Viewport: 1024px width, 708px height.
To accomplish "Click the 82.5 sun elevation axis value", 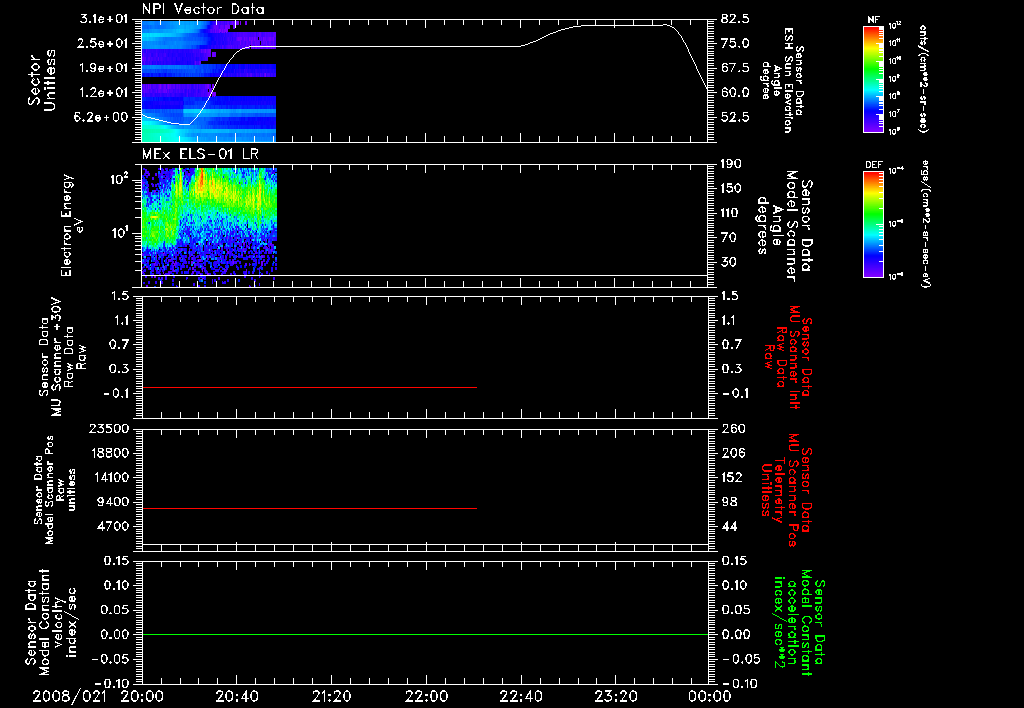I will coord(735,19).
